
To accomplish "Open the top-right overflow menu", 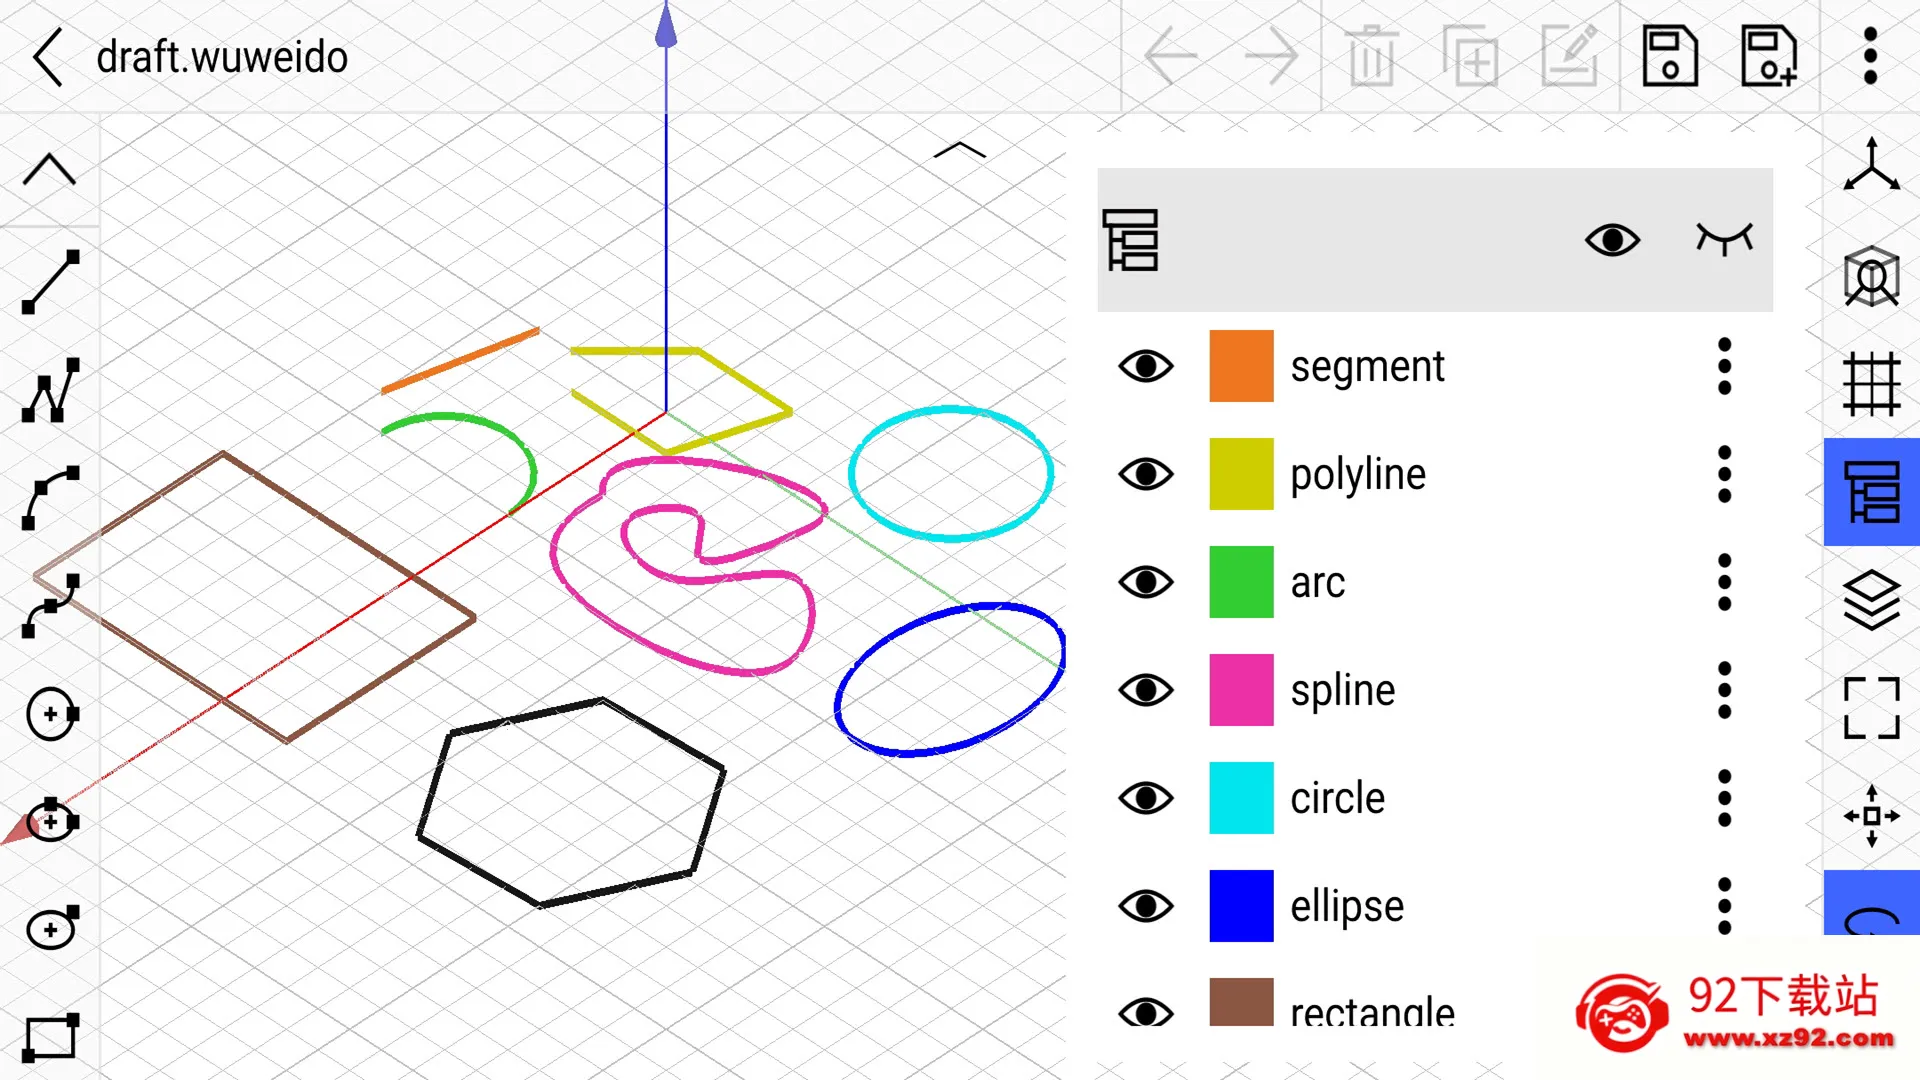I will click(x=1870, y=57).
